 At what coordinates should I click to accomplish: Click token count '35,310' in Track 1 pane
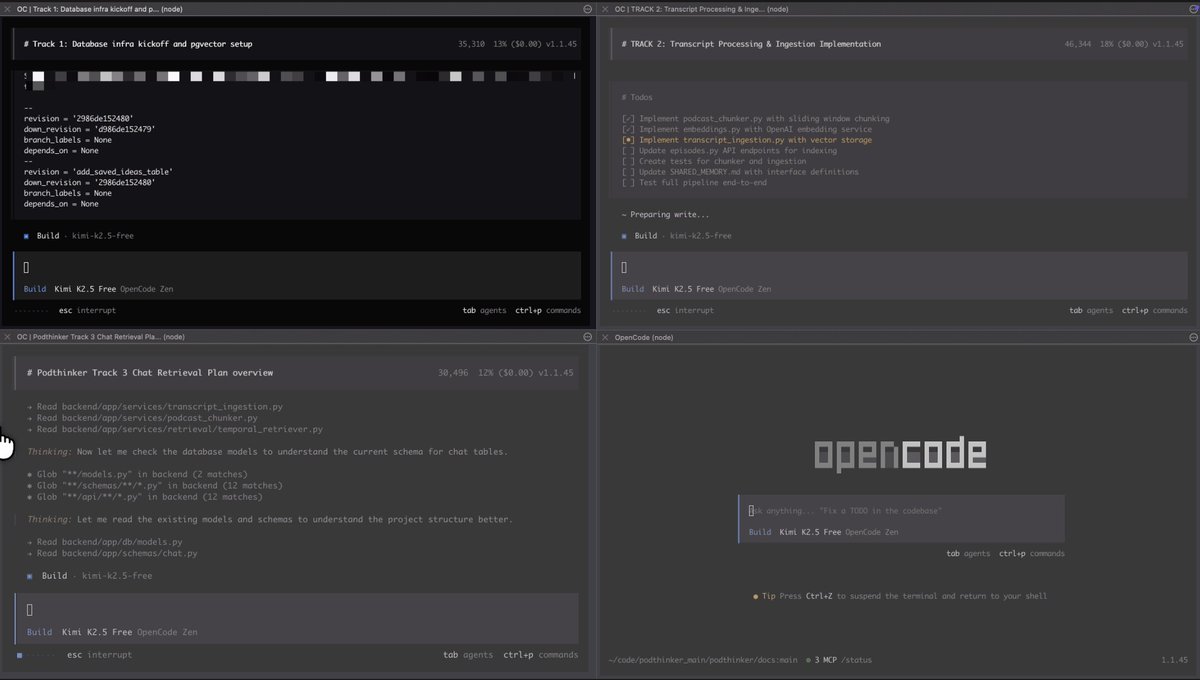tap(471, 44)
